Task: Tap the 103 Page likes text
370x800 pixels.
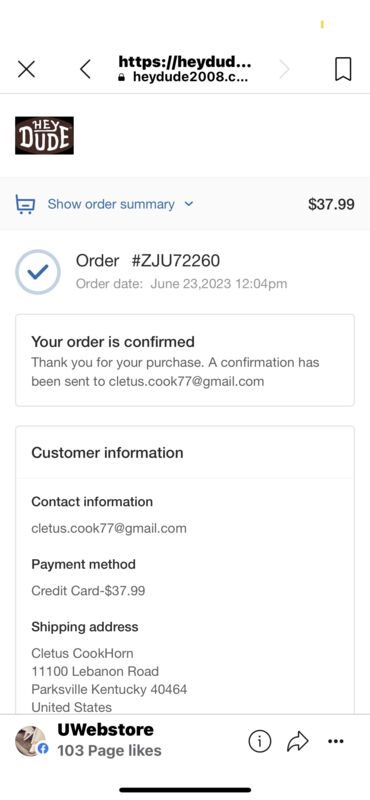Action: pyautogui.click(x=109, y=751)
